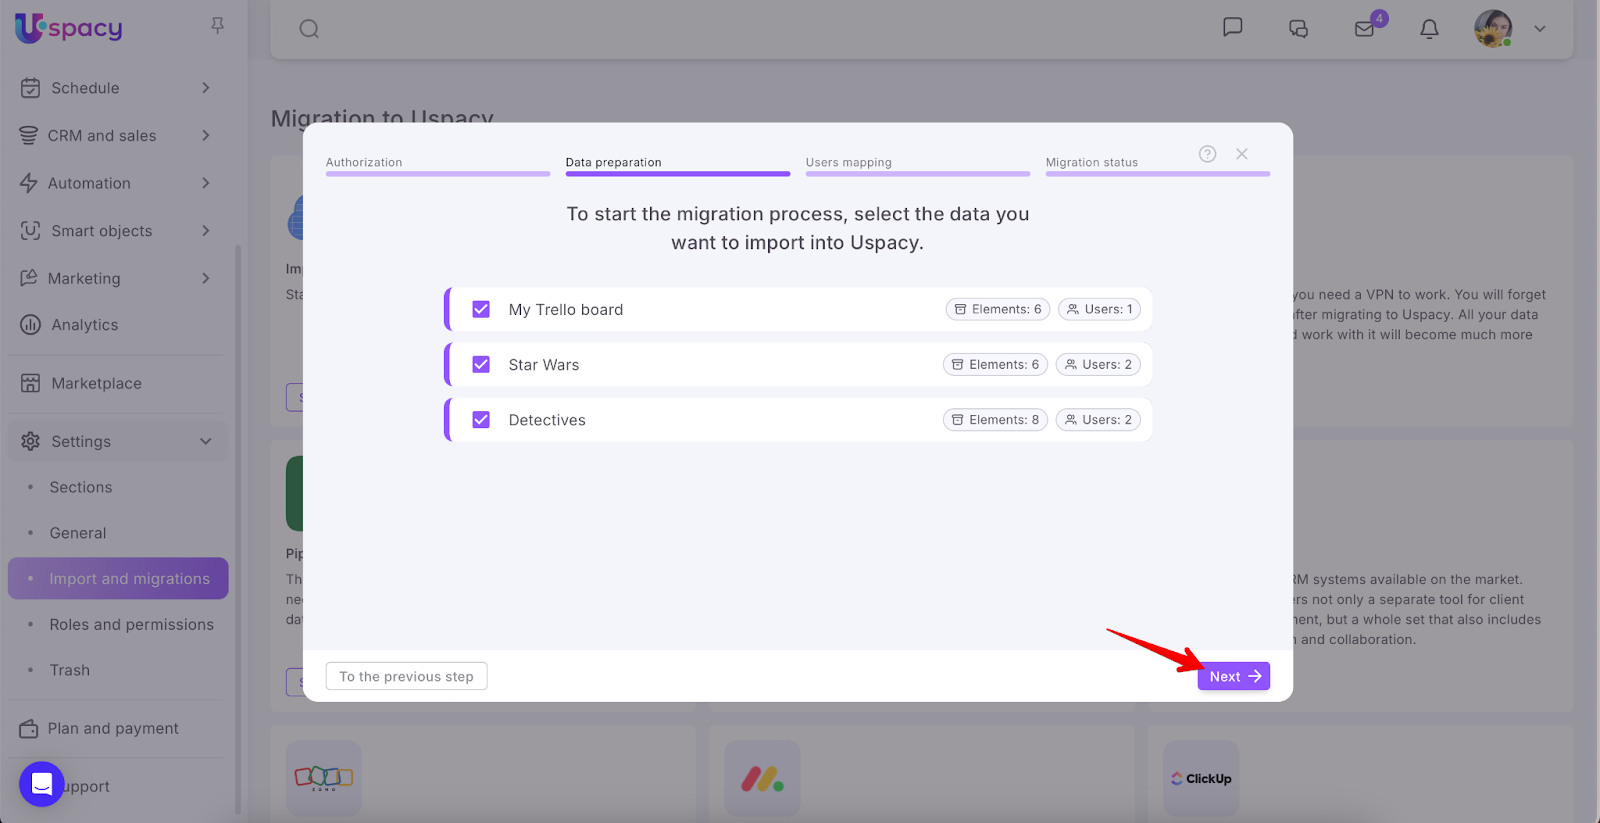Click the search magnifier icon
This screenshot has height=823, width=1600.
[309, 29]
